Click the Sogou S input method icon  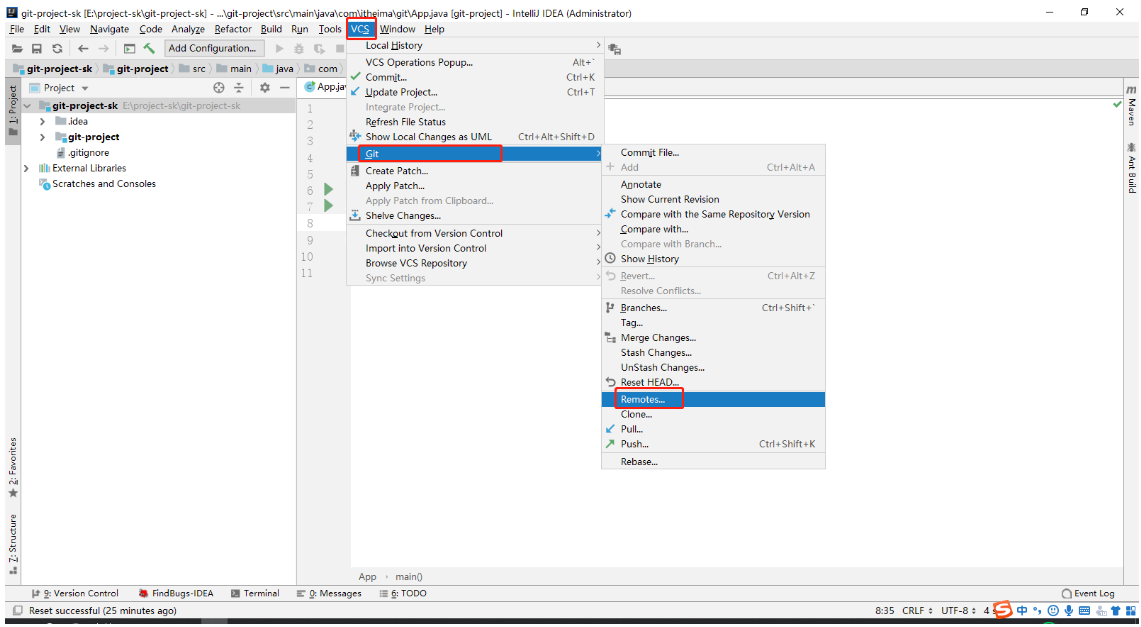tap(1003, 610)
